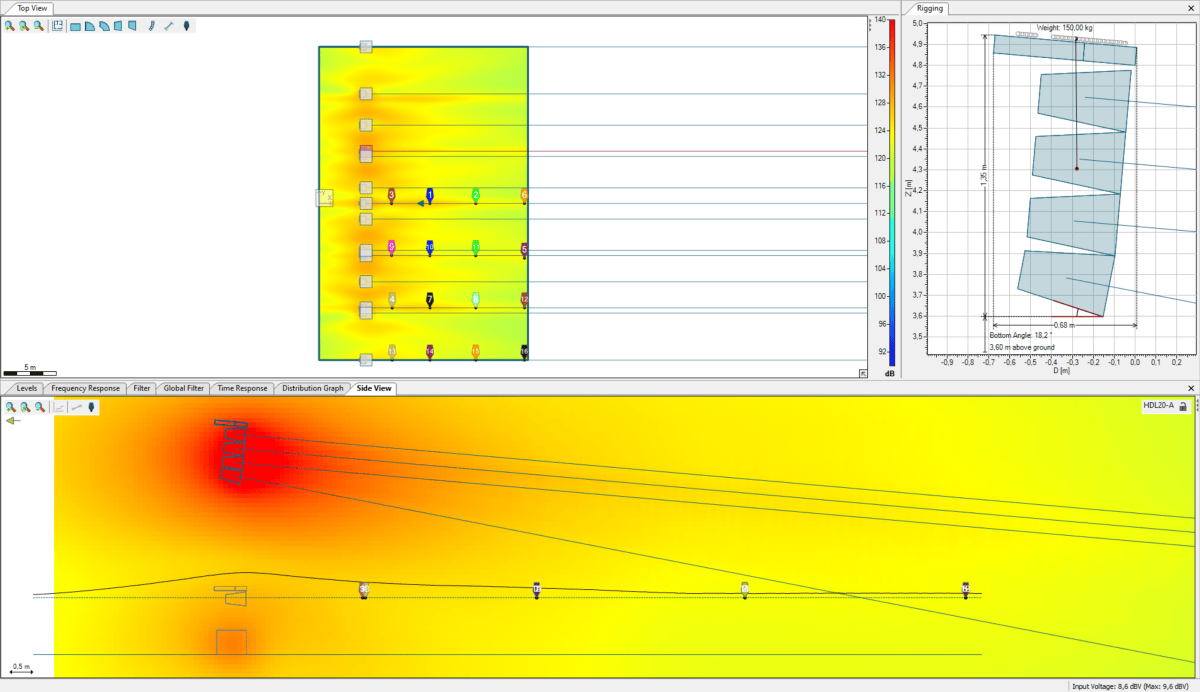Select green microphone marker 2 in Top View

pos(476,195)
